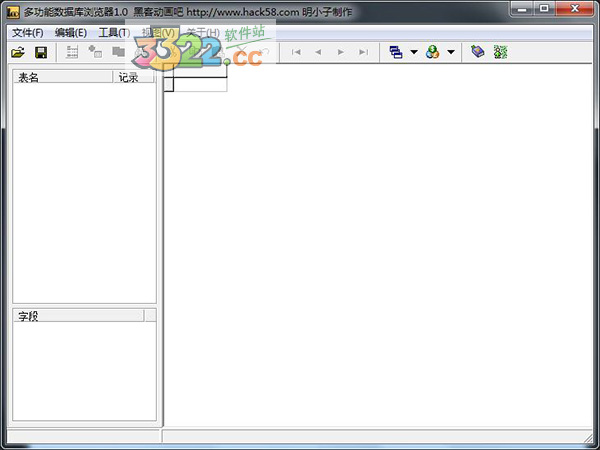Viewport: 600px width, 450px height.
Task: Click the open folder icon in toolbar
Action: (18, 51)
